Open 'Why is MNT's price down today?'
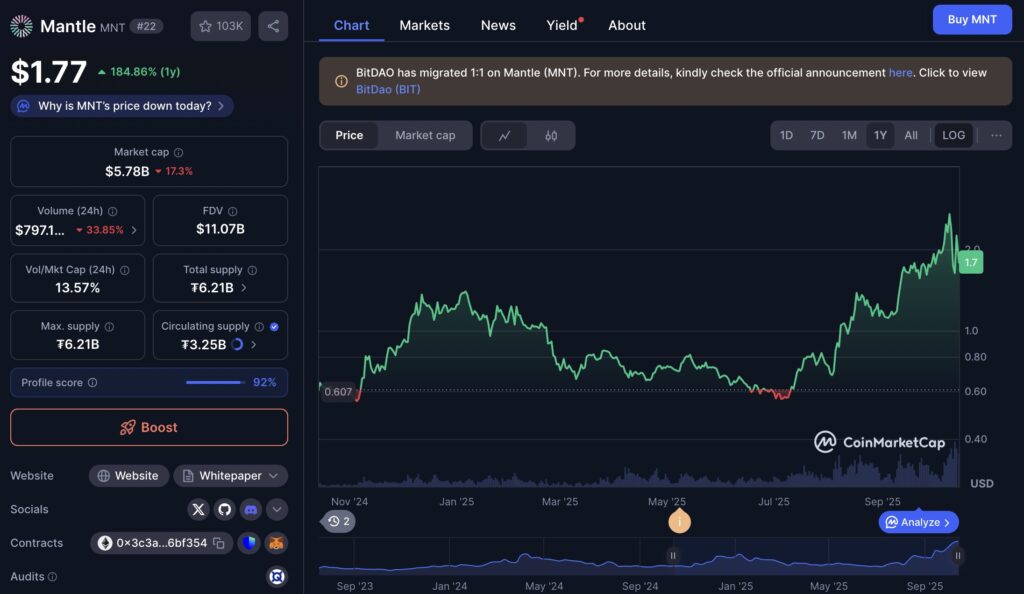 tap(122, 106)
